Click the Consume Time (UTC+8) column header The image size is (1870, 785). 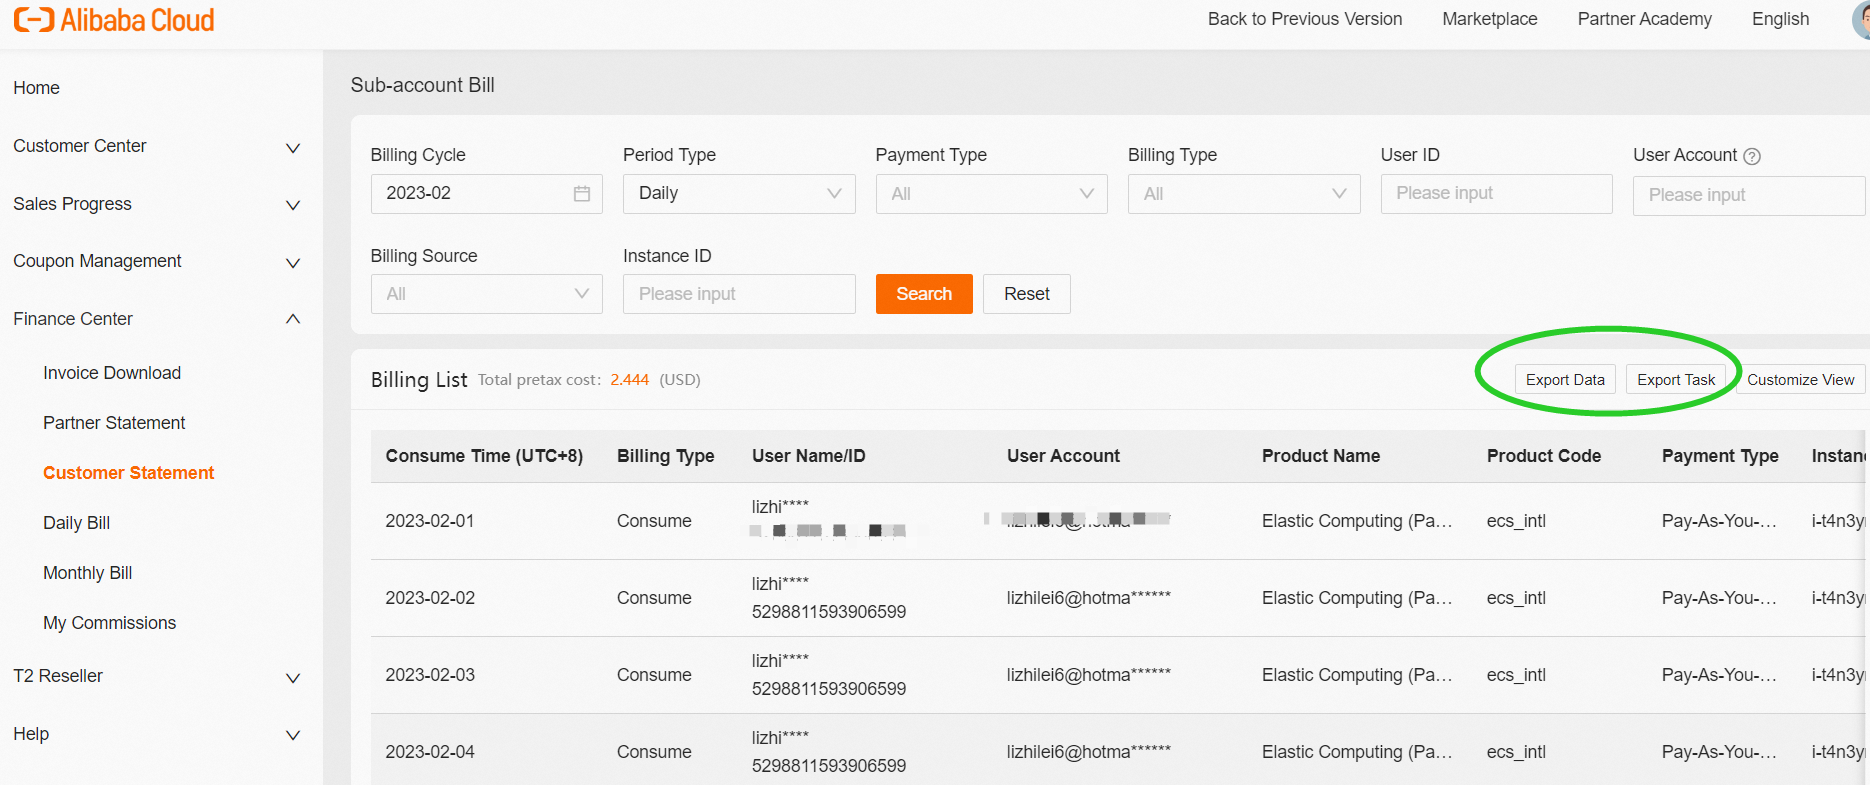point(484,456)
